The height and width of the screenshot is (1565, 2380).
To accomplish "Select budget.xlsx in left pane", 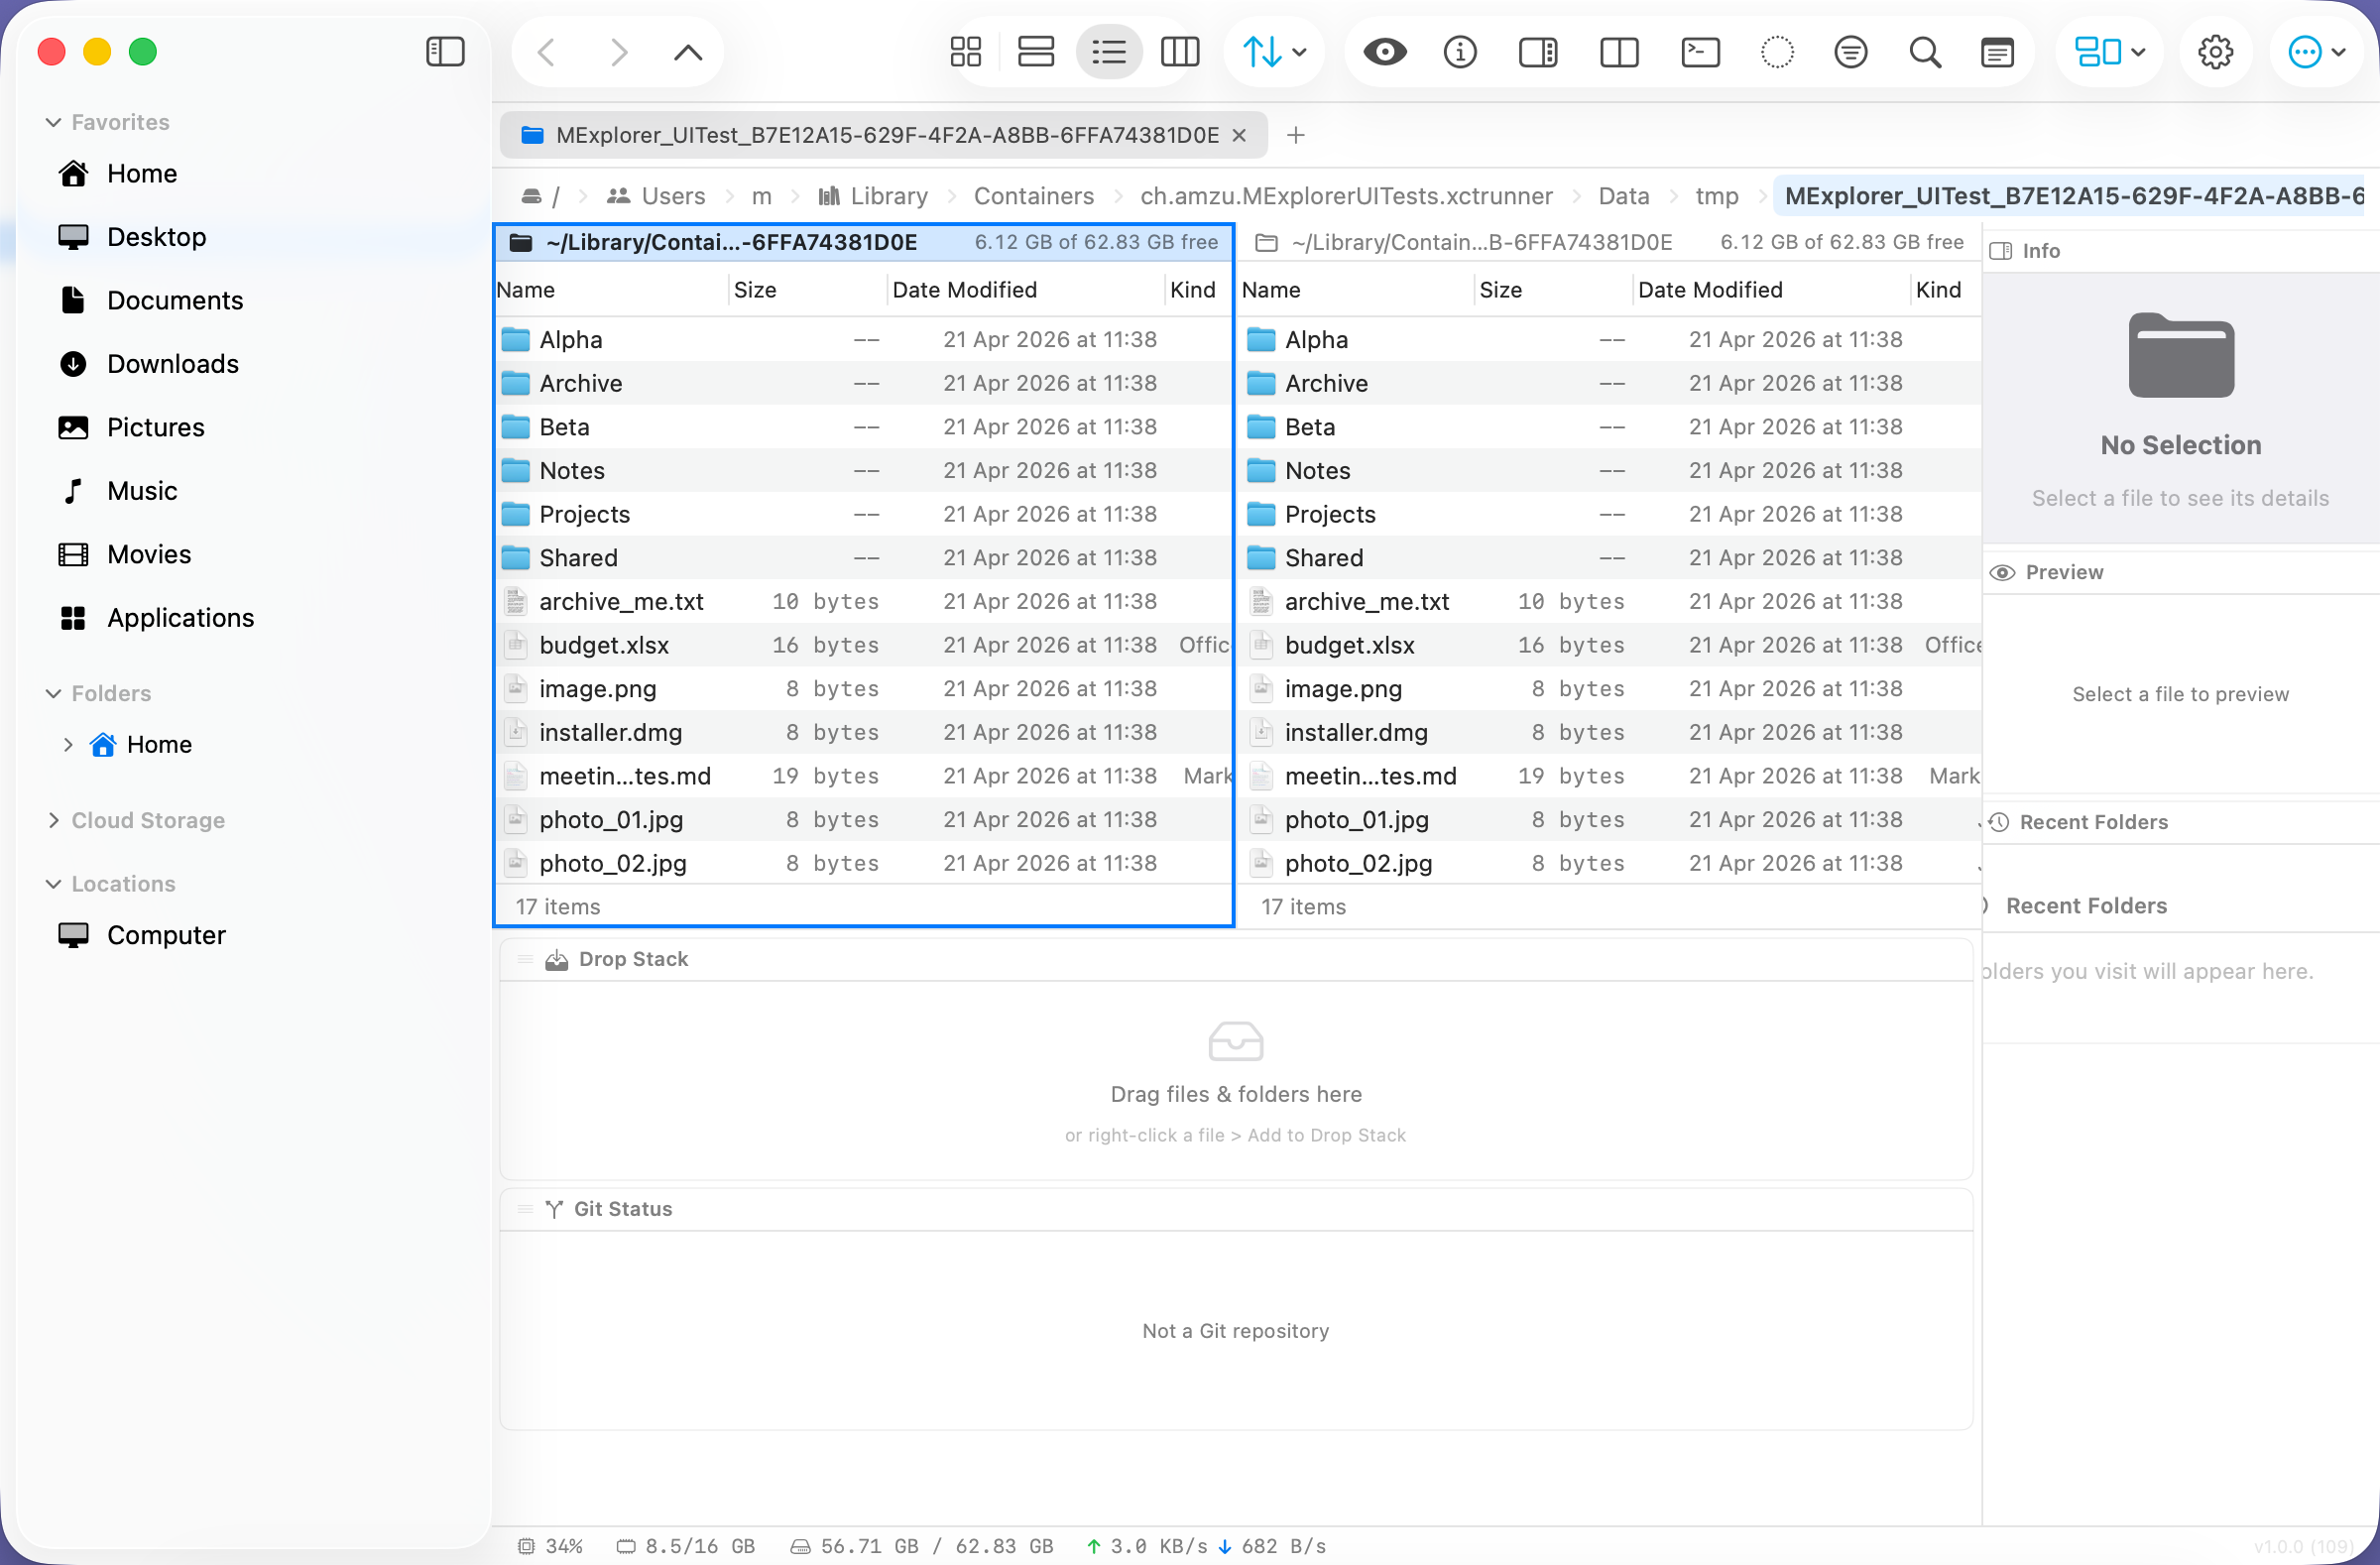I will (864, 645).
